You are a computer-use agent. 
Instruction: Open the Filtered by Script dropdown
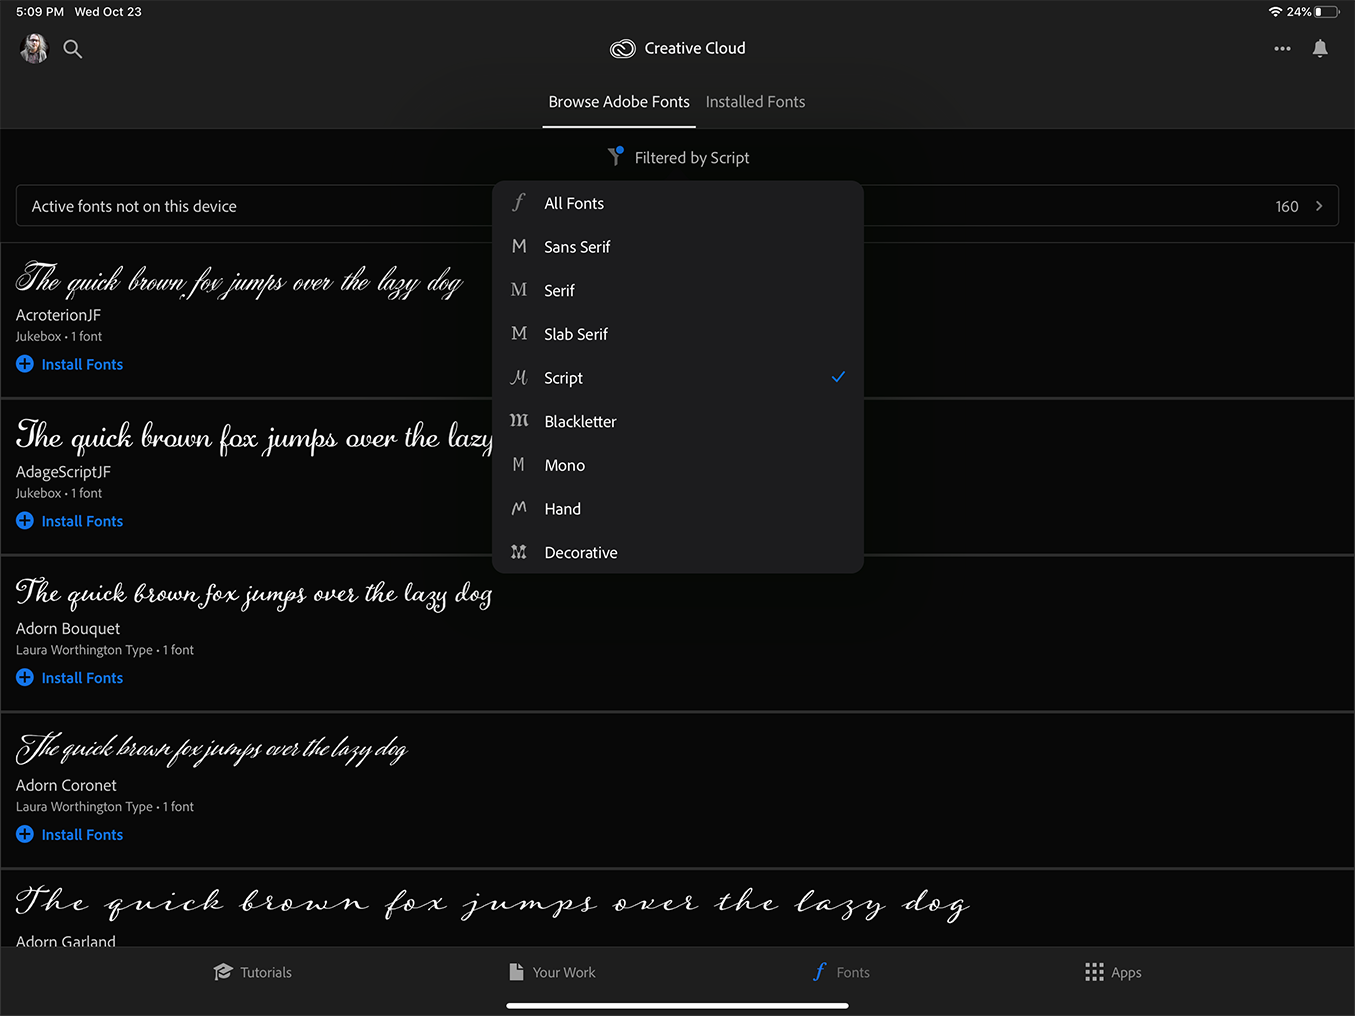pyautogui.click(x=678, y=157)
